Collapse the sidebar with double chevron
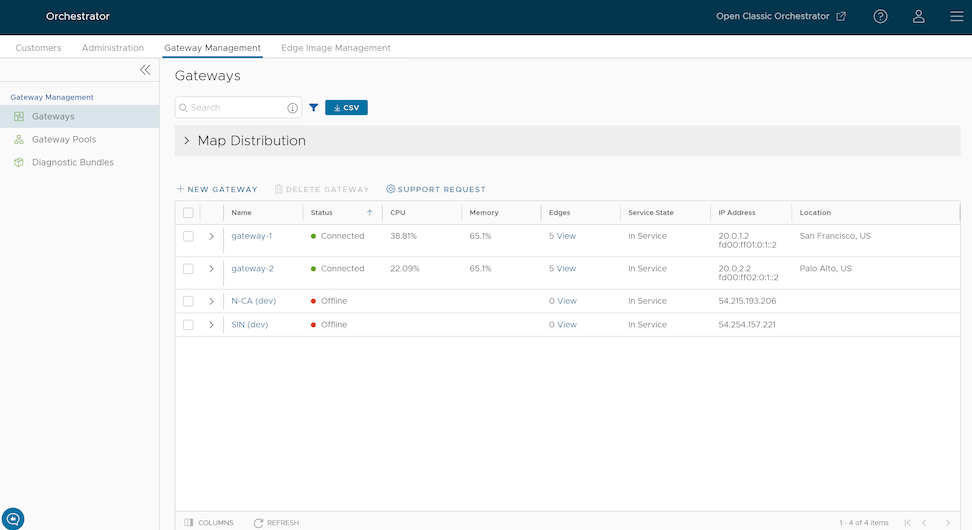 145,70
